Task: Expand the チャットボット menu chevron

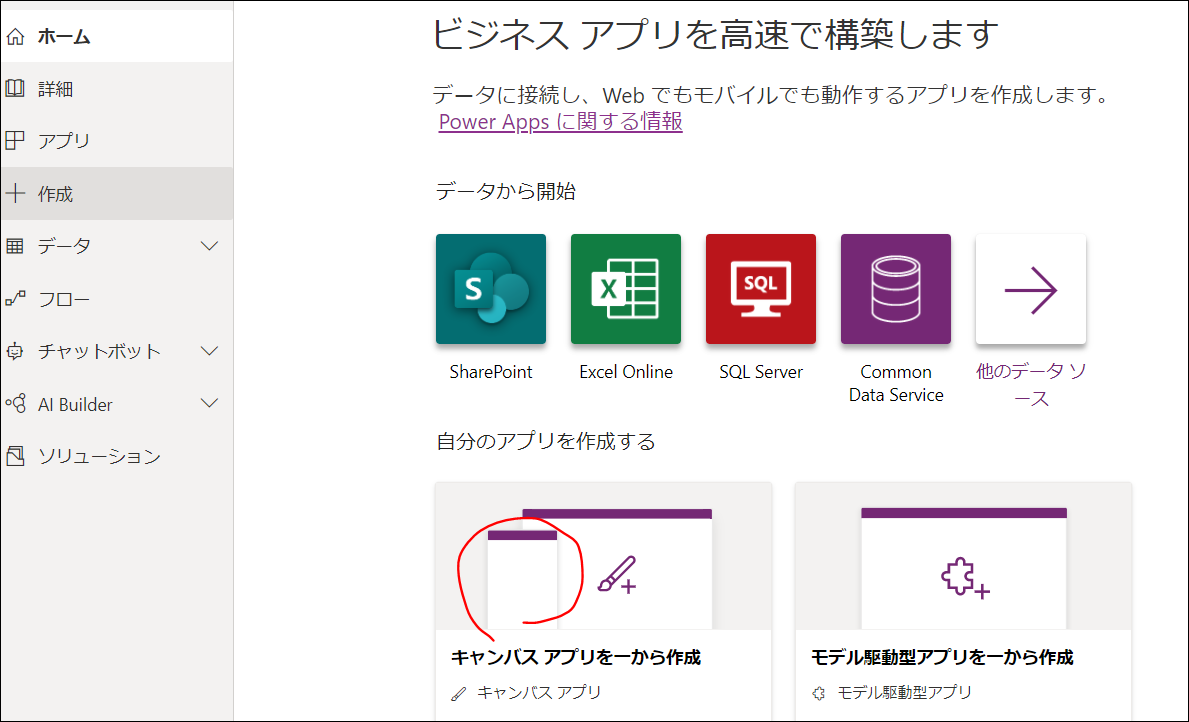Action: coord(209,351)
